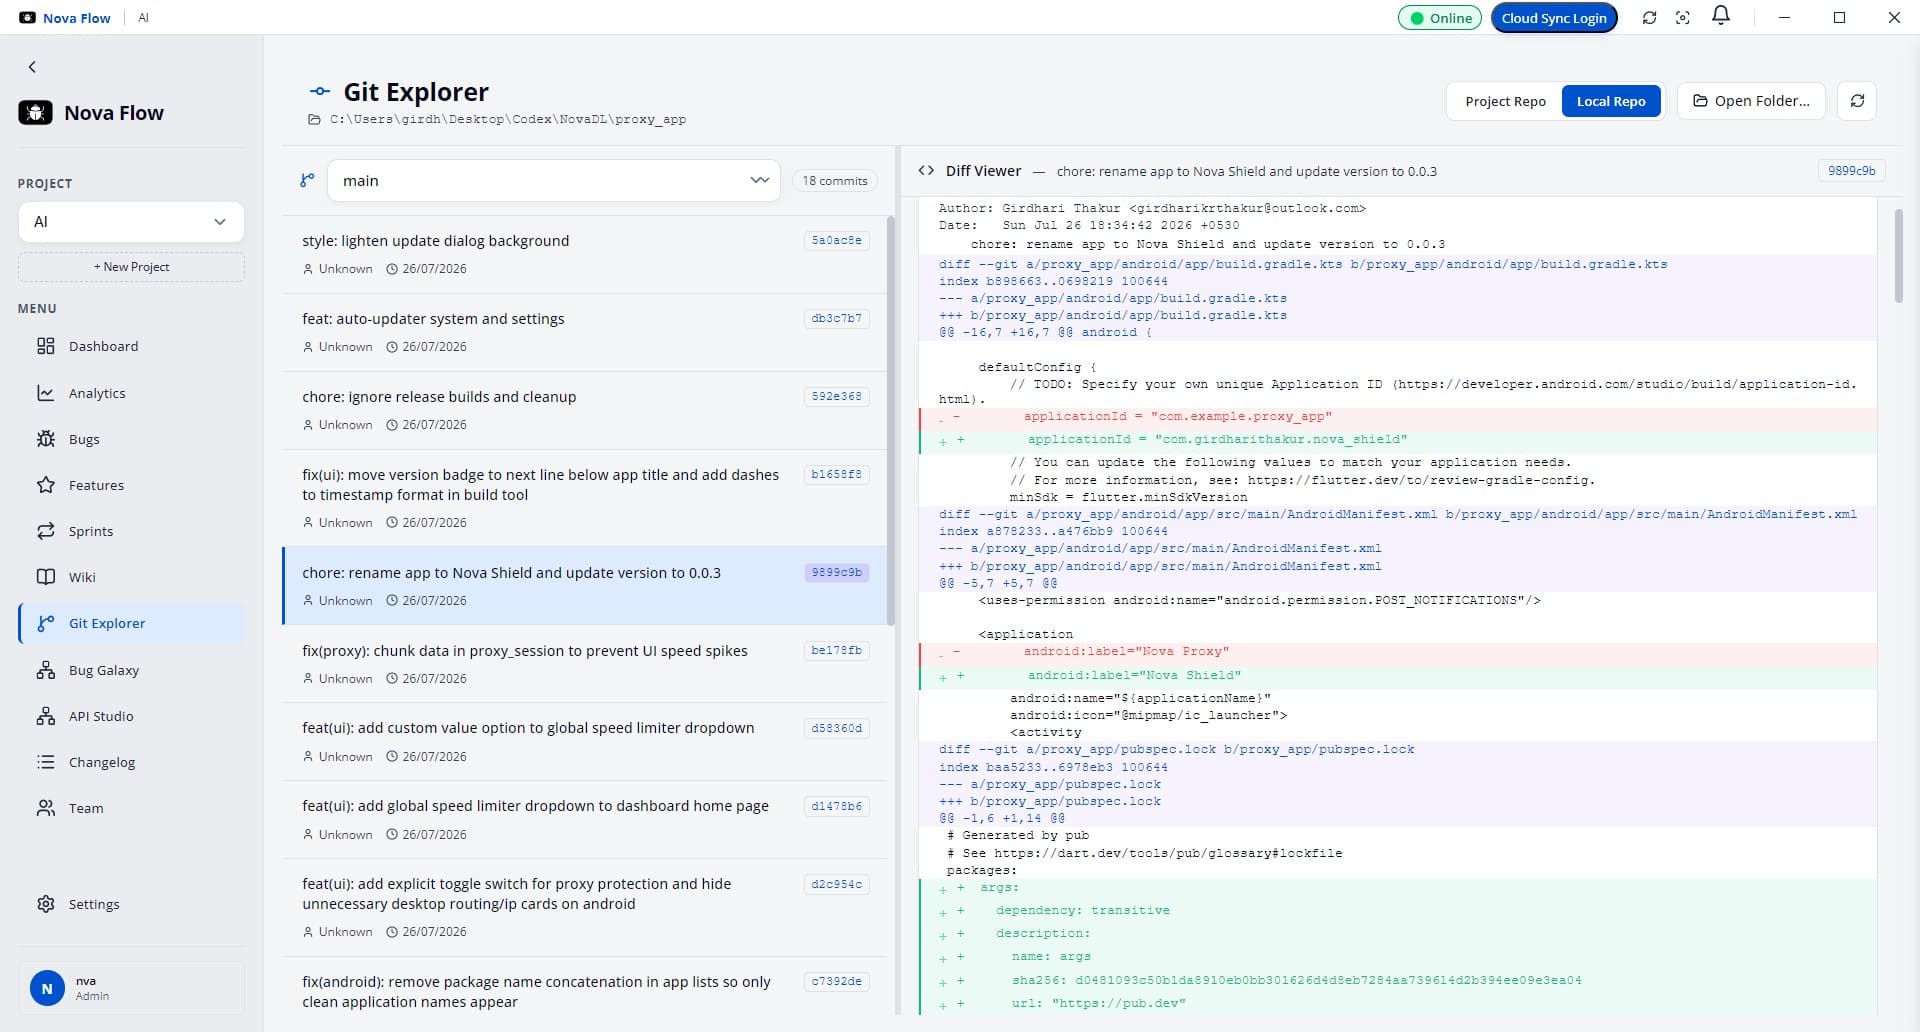Screen dimensions: 1920x1032
Task: Select commit 'feat(ui): add global speed limiter dropdown'
Action: tap(584, 819)
